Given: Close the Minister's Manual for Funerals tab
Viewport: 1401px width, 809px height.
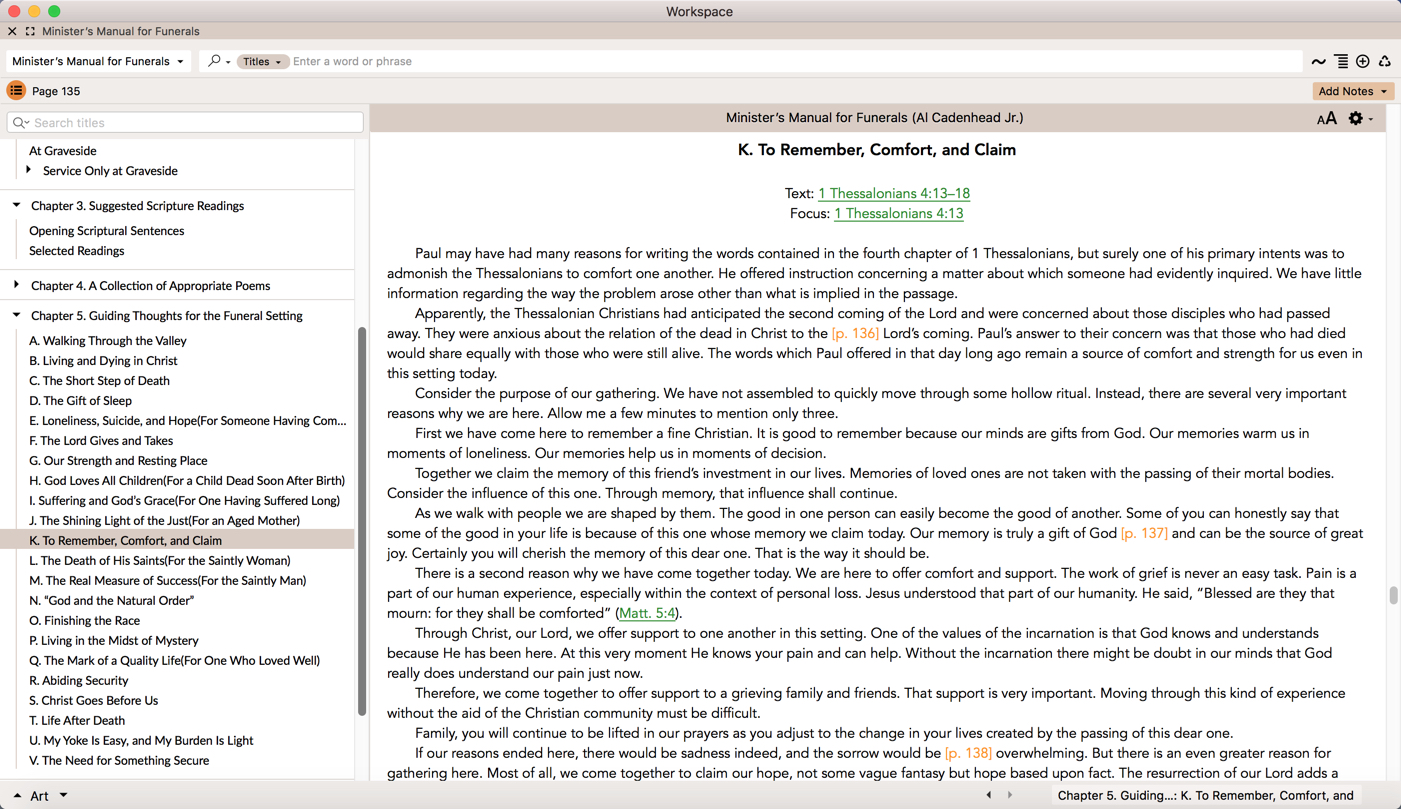Looking at the screenshot, I should coord(12,31).
